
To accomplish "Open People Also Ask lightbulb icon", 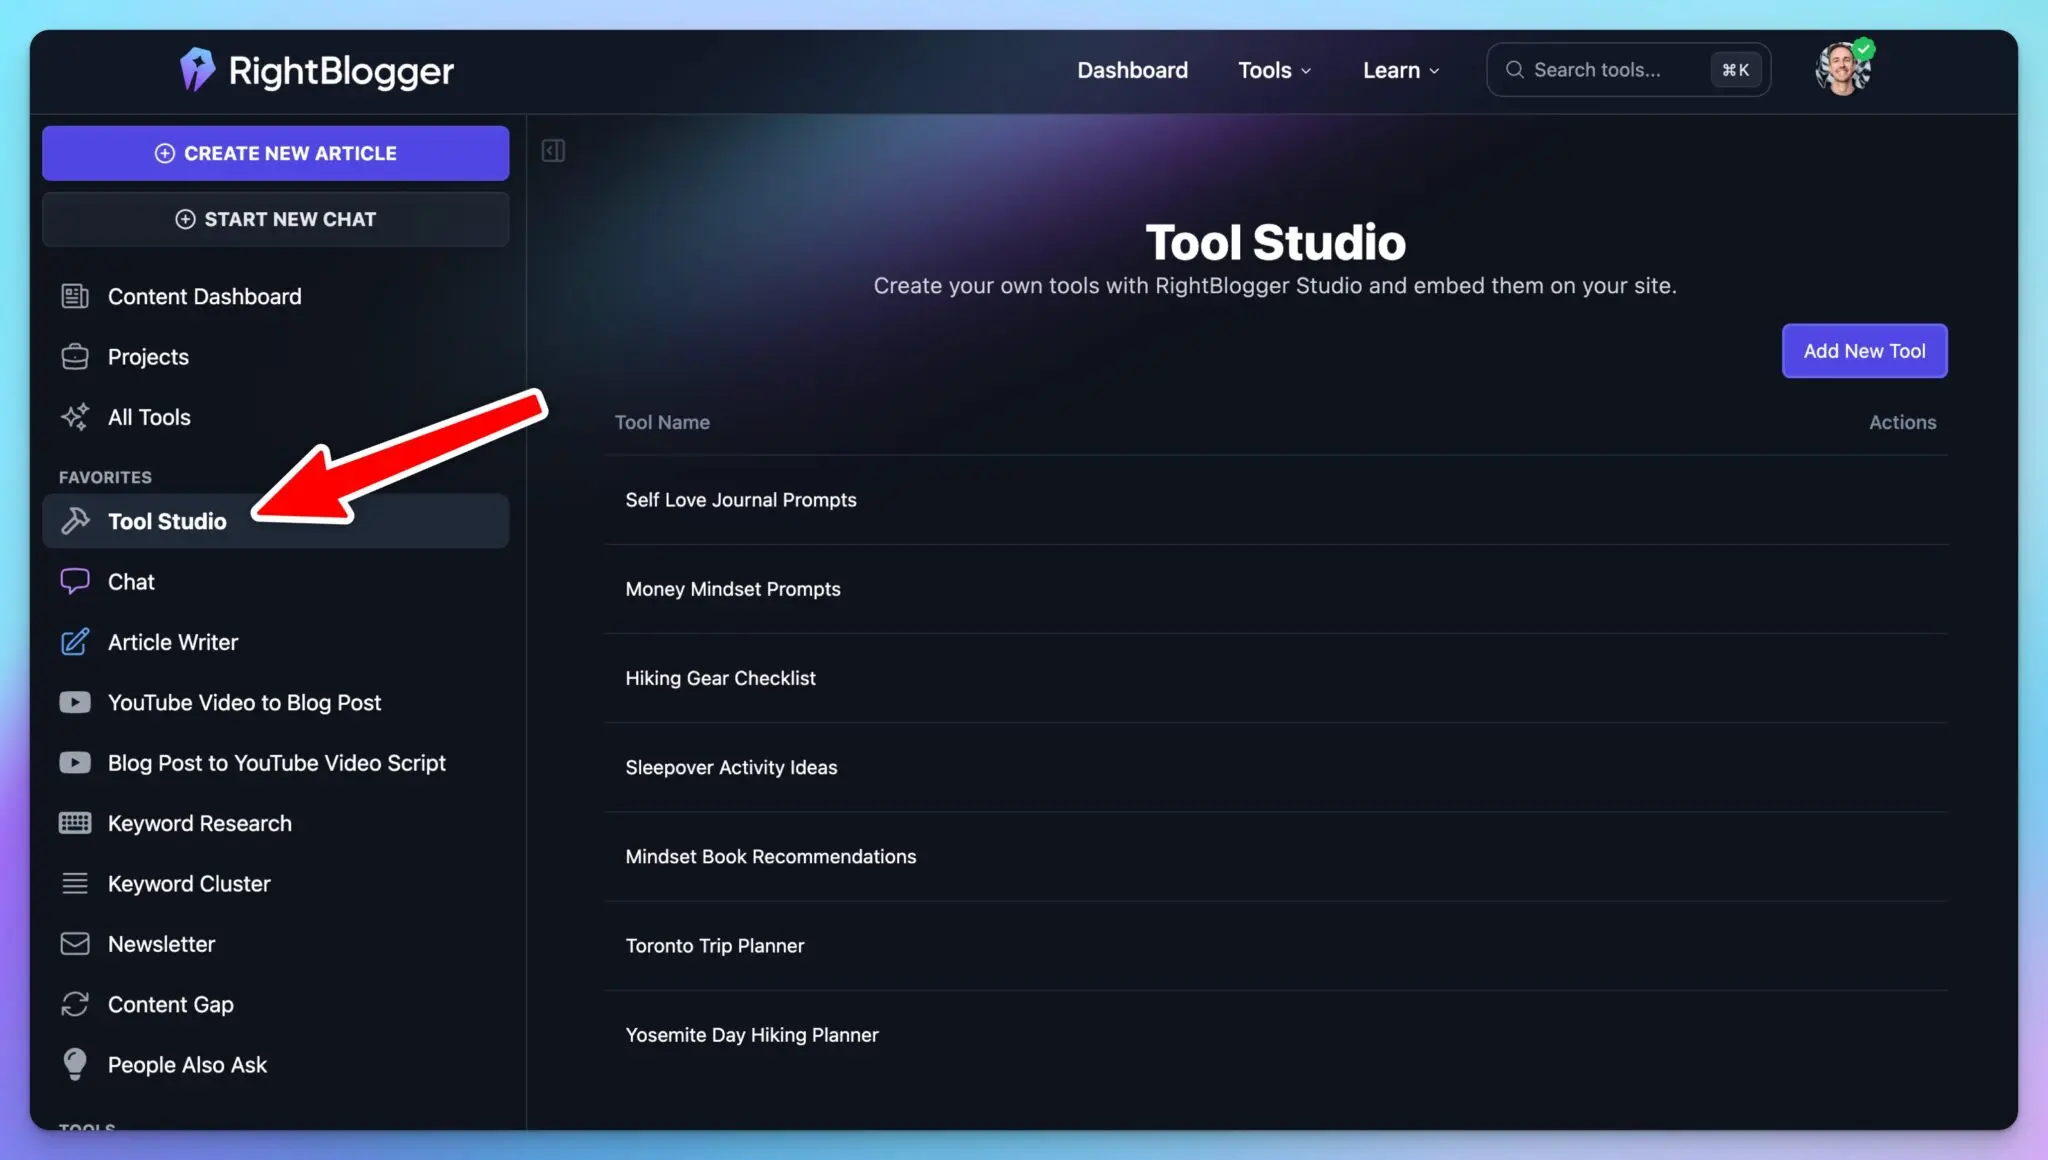I will [x=75, y=1064].
